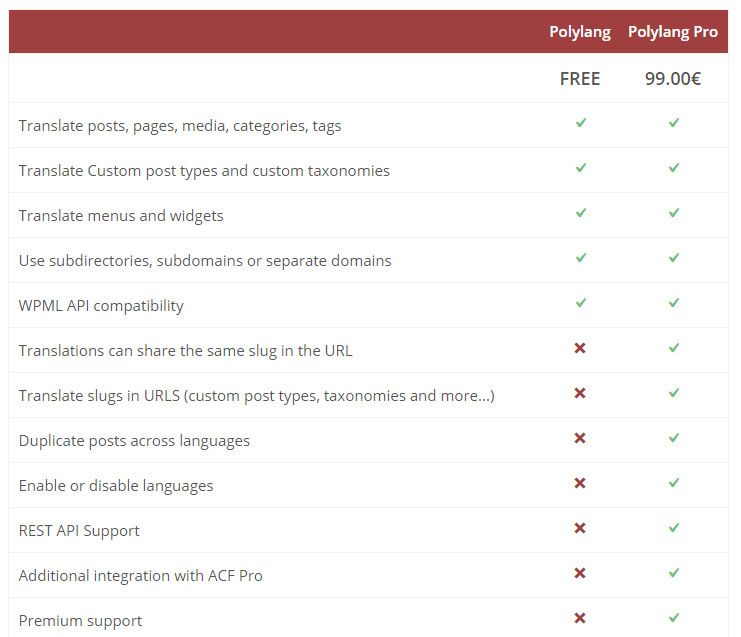Click the 'Premium support' feature label

click(x=80, y=621)
